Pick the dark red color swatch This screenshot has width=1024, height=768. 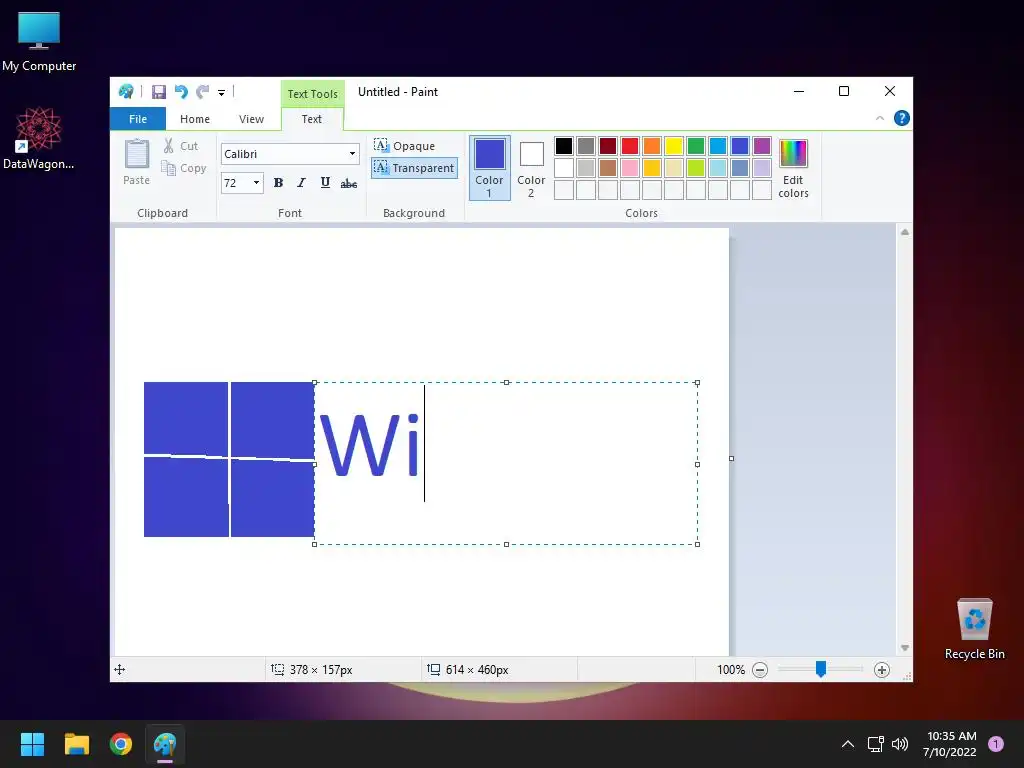(x=607, y=146)
